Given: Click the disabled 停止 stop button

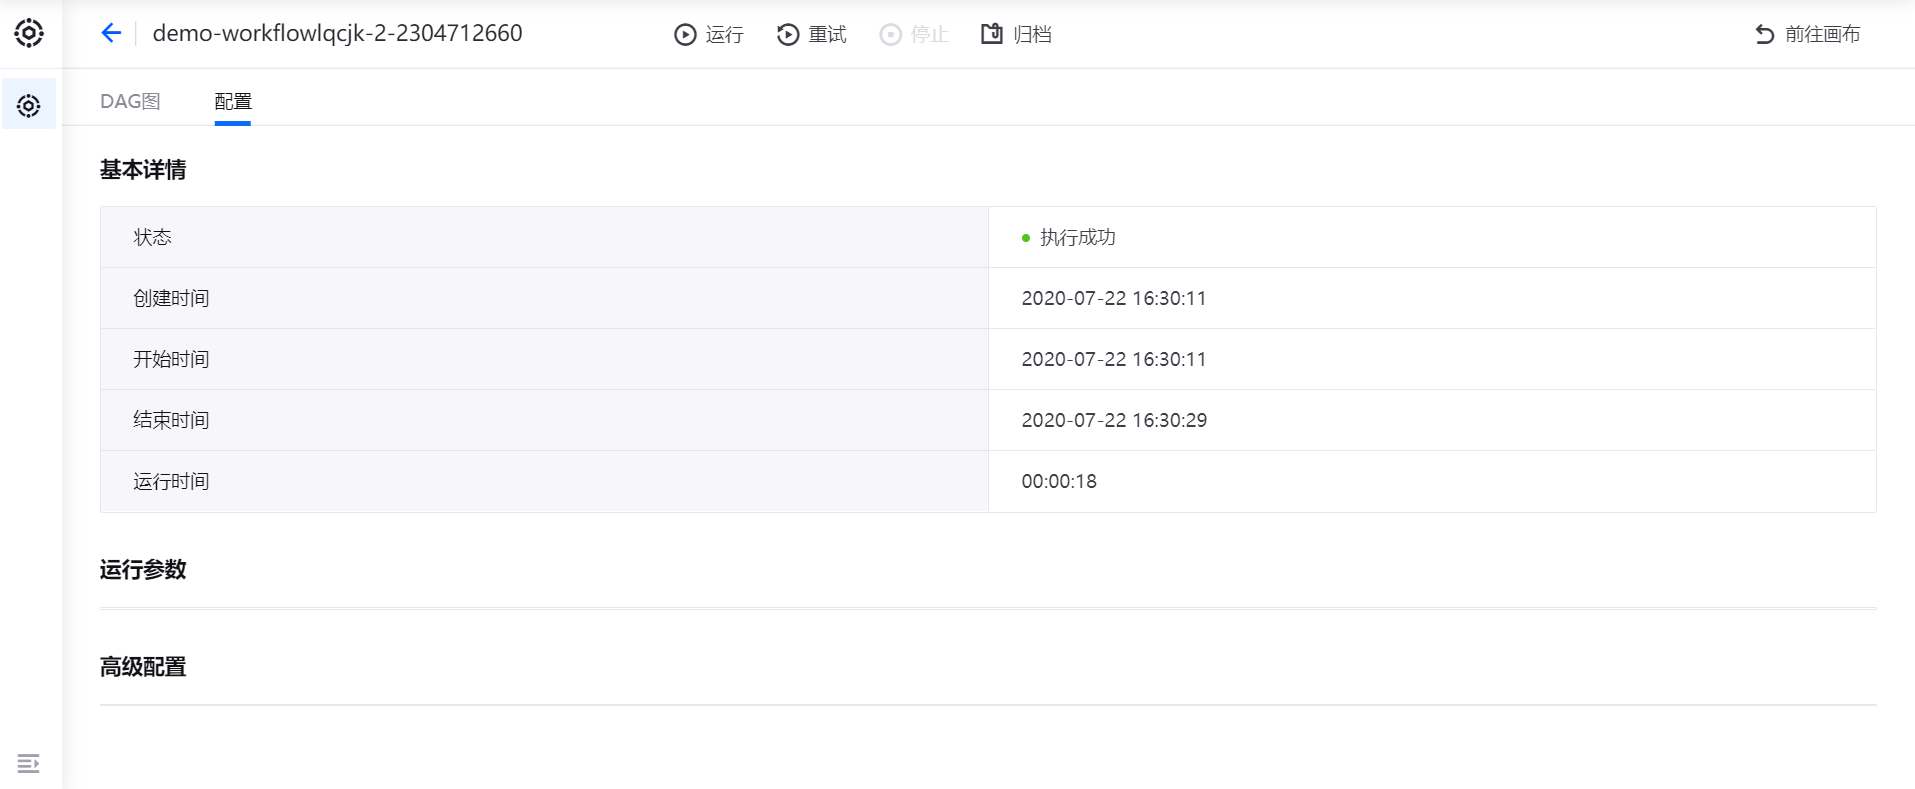Looking at the screenshot, I should 914,34.
